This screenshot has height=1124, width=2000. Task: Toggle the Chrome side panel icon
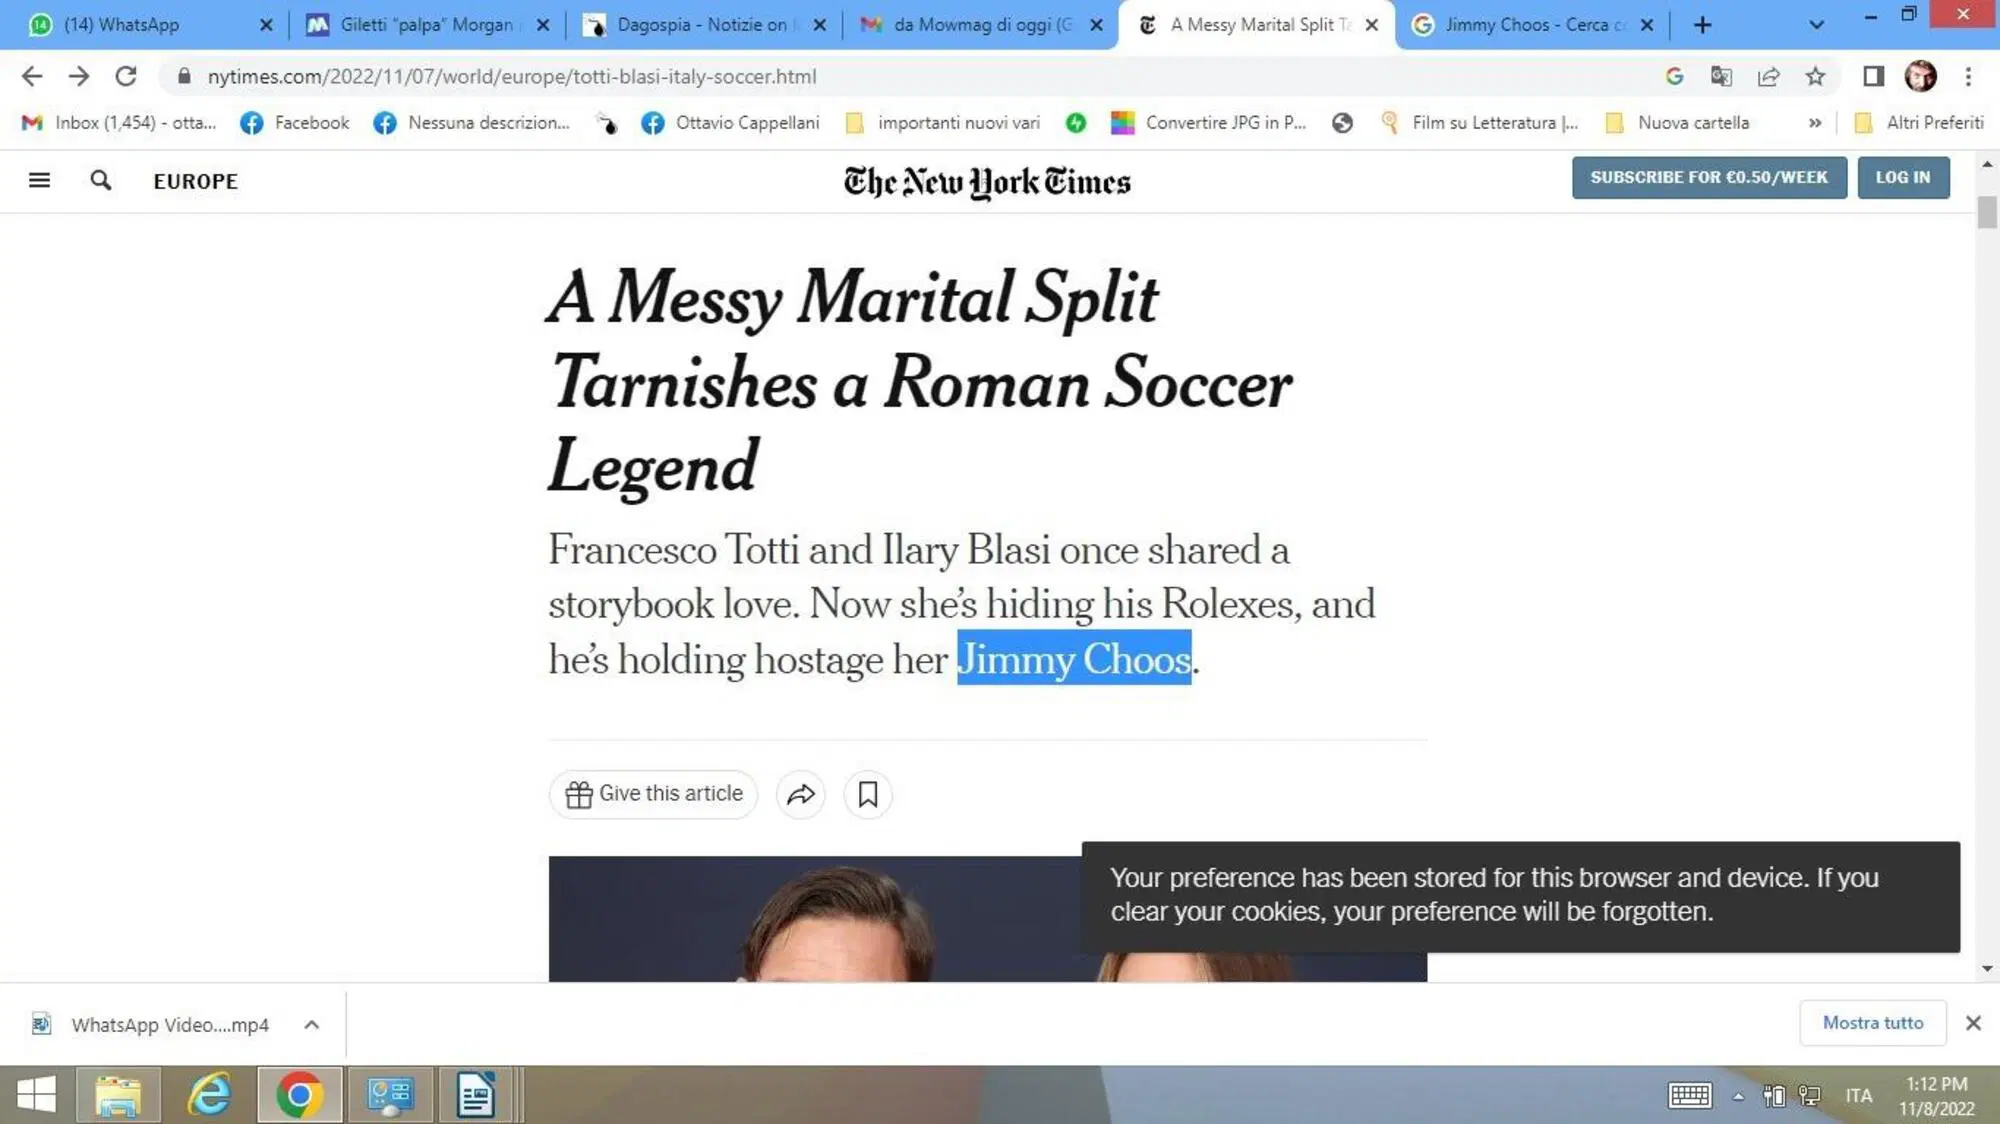(1873, 76)
